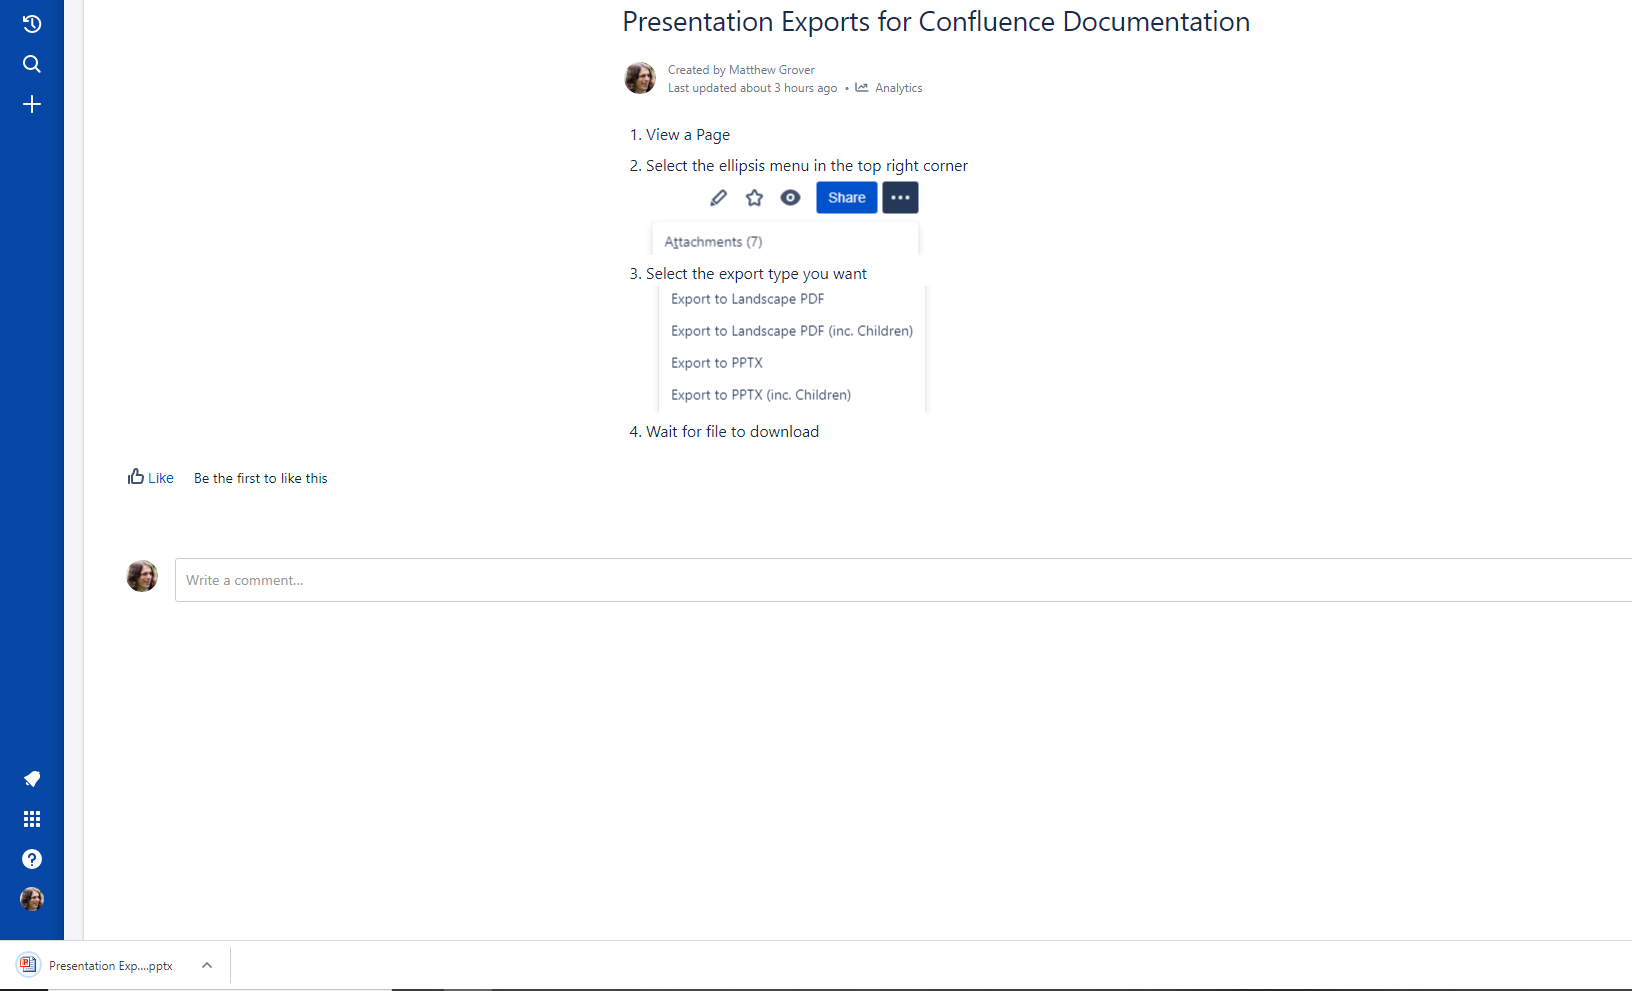
Task: Click the Analytics chart icon
Action: click(862, 88)
